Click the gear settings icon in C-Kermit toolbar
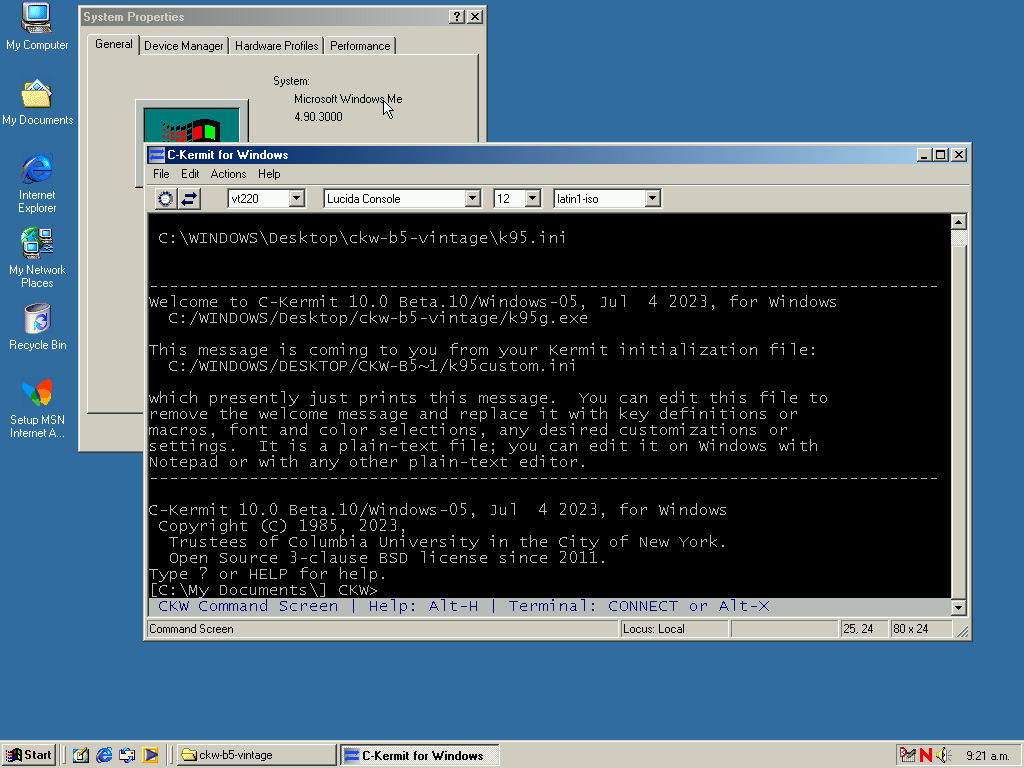The height and width of the screenshot is (768, 1024). click(166, 199)
